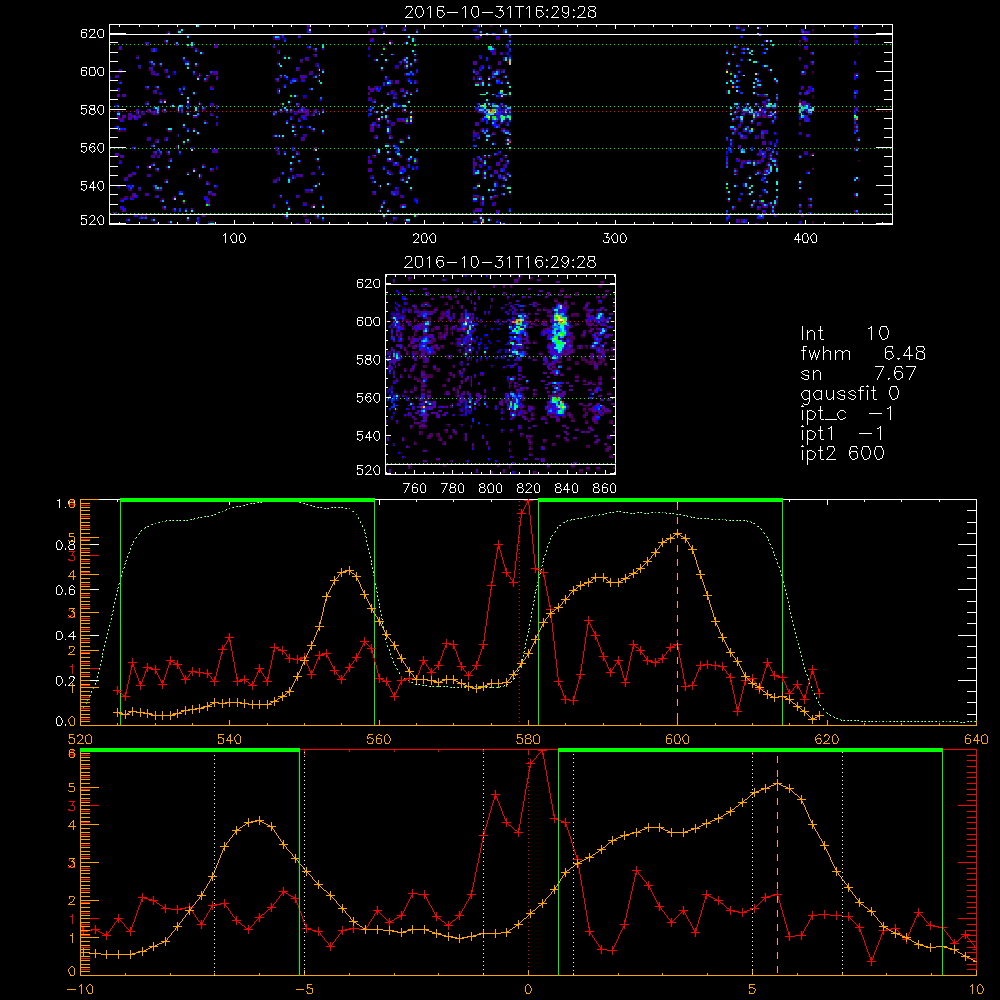1000x1000 pixels.
Task: Click x-axis label 580 in upper profile plot
Action: (x=528, y=739)
